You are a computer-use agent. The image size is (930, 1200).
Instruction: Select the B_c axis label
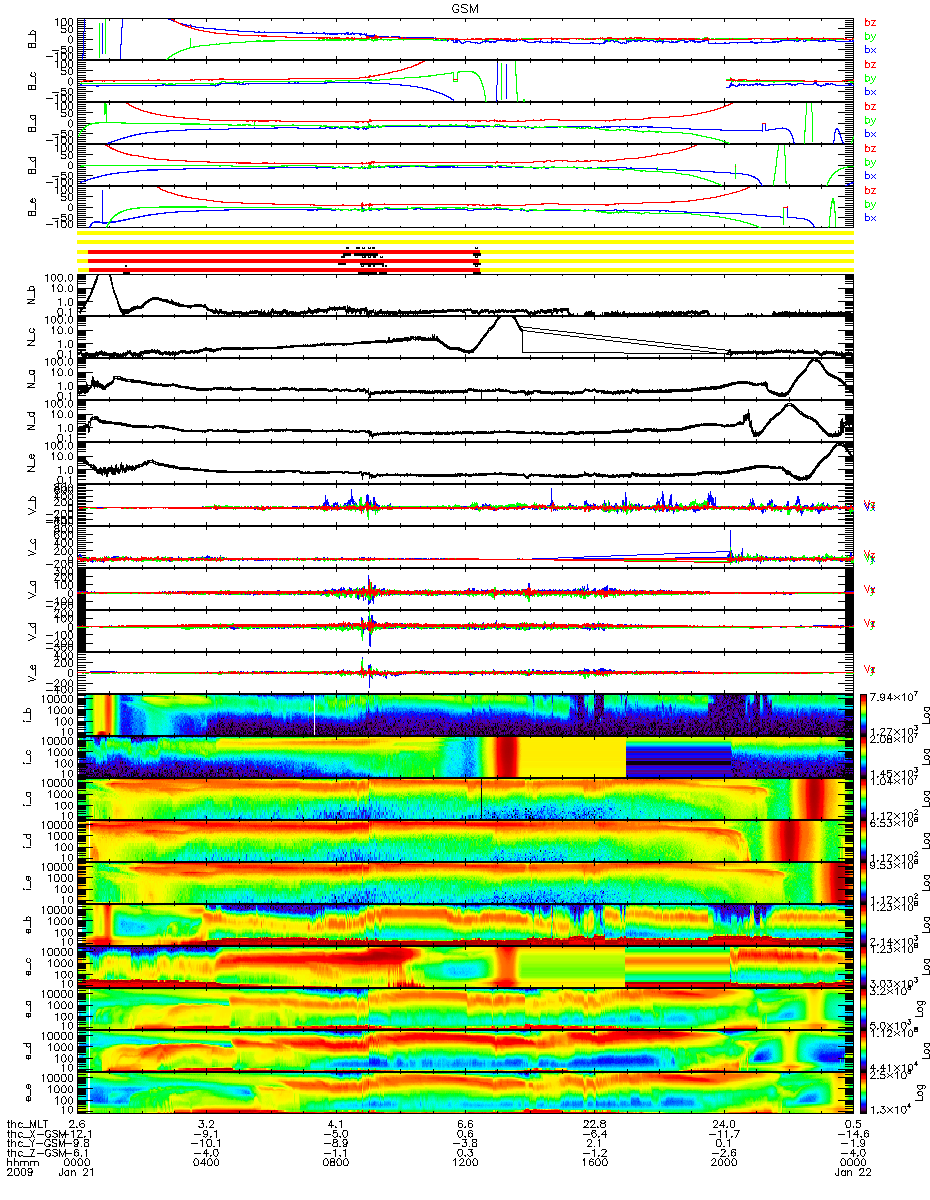[x=32, y=80]
